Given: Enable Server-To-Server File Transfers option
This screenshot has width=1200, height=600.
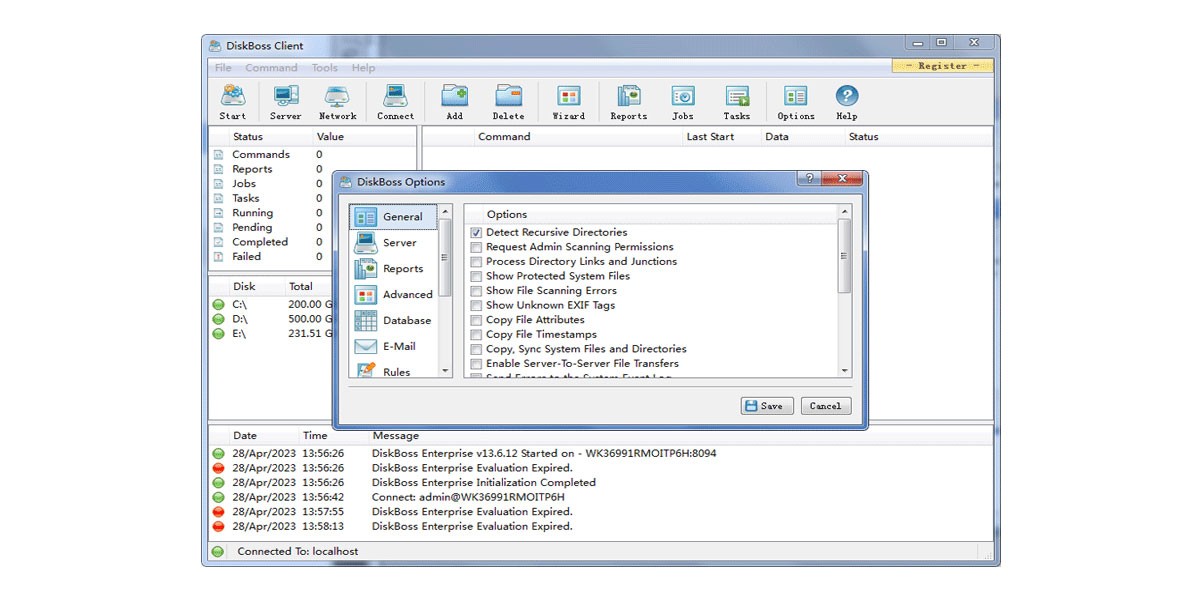Looking at the screenshot, I should (477, 364).
